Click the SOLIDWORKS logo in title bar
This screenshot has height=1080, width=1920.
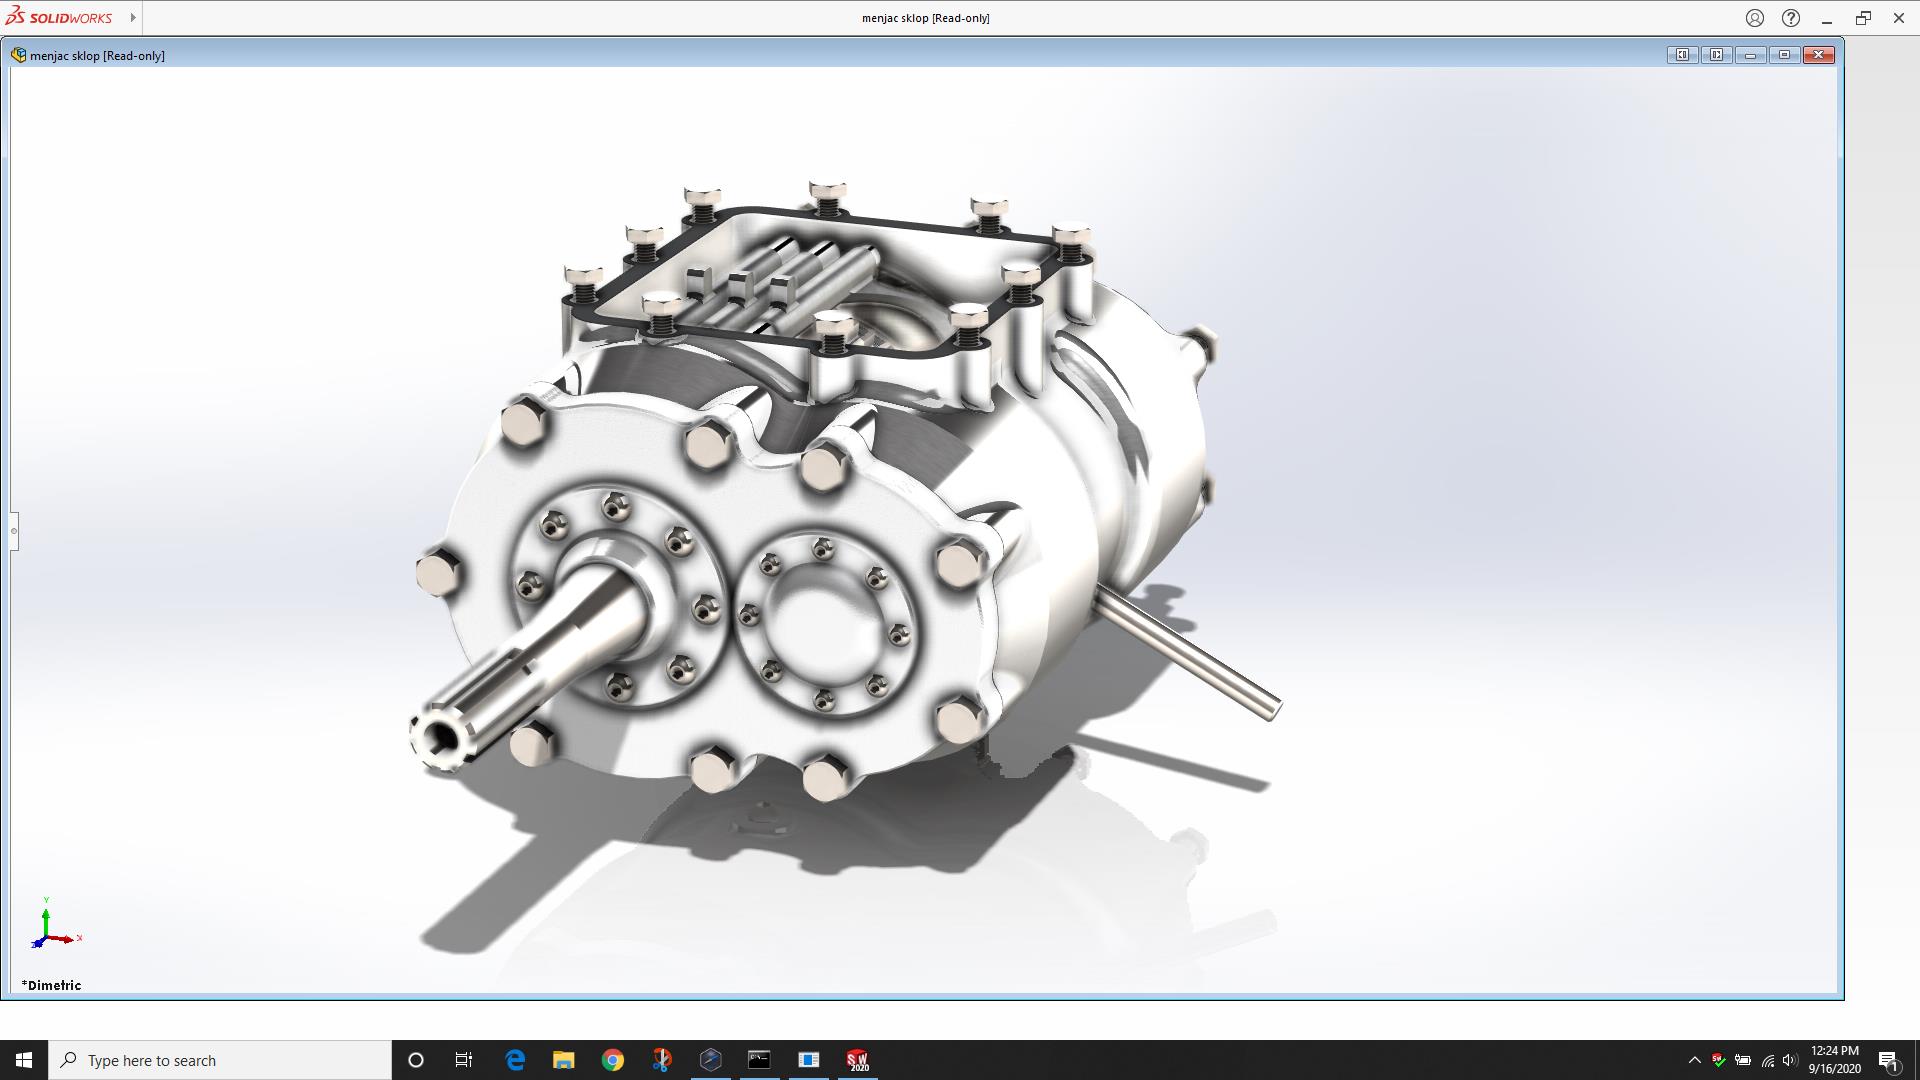click(x=58, y=17)
